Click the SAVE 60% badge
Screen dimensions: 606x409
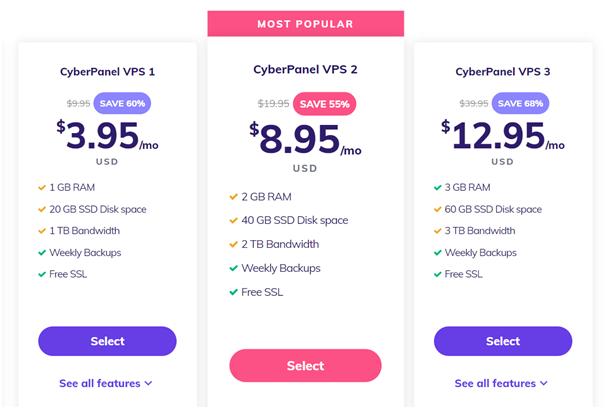click(122, 103)
